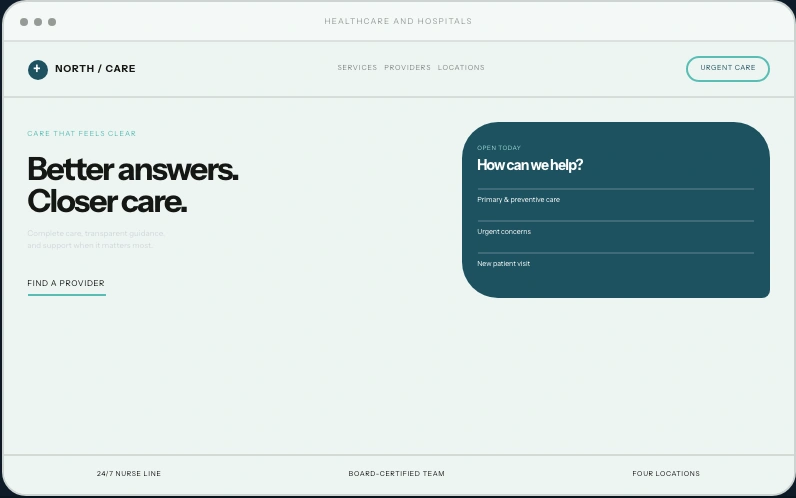Click the 'Board-Certified Team' footer text
This screenshot has width=796, height=498.
click(x=396, y=474)
